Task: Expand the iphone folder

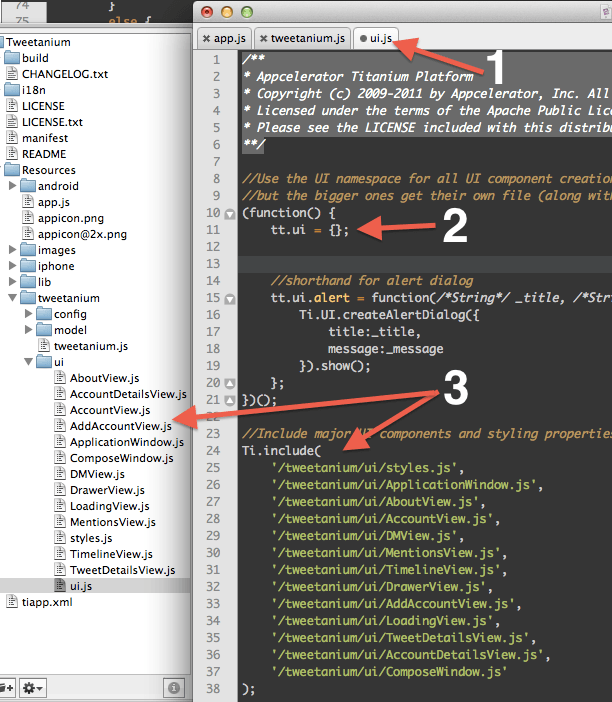Action: [x=13, y=265]
